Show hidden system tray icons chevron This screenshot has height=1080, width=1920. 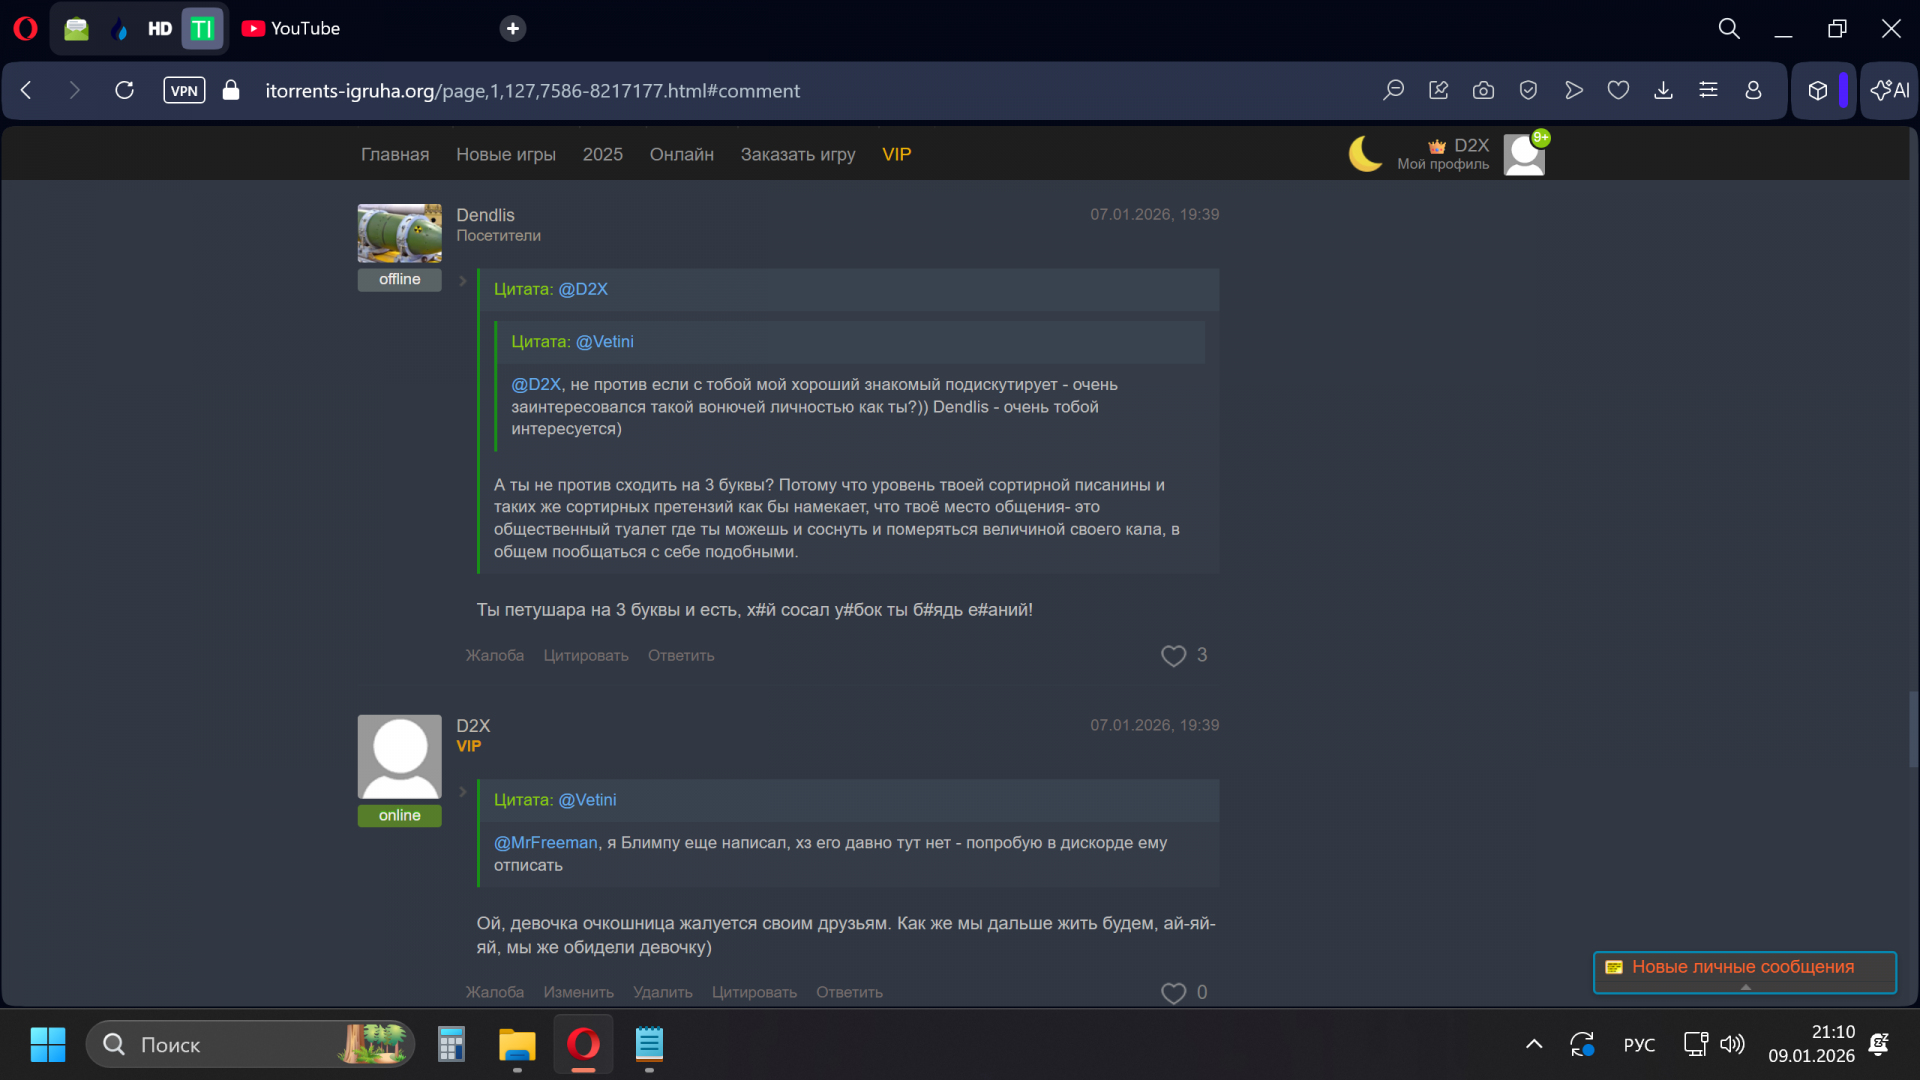click(1534, 1045)
